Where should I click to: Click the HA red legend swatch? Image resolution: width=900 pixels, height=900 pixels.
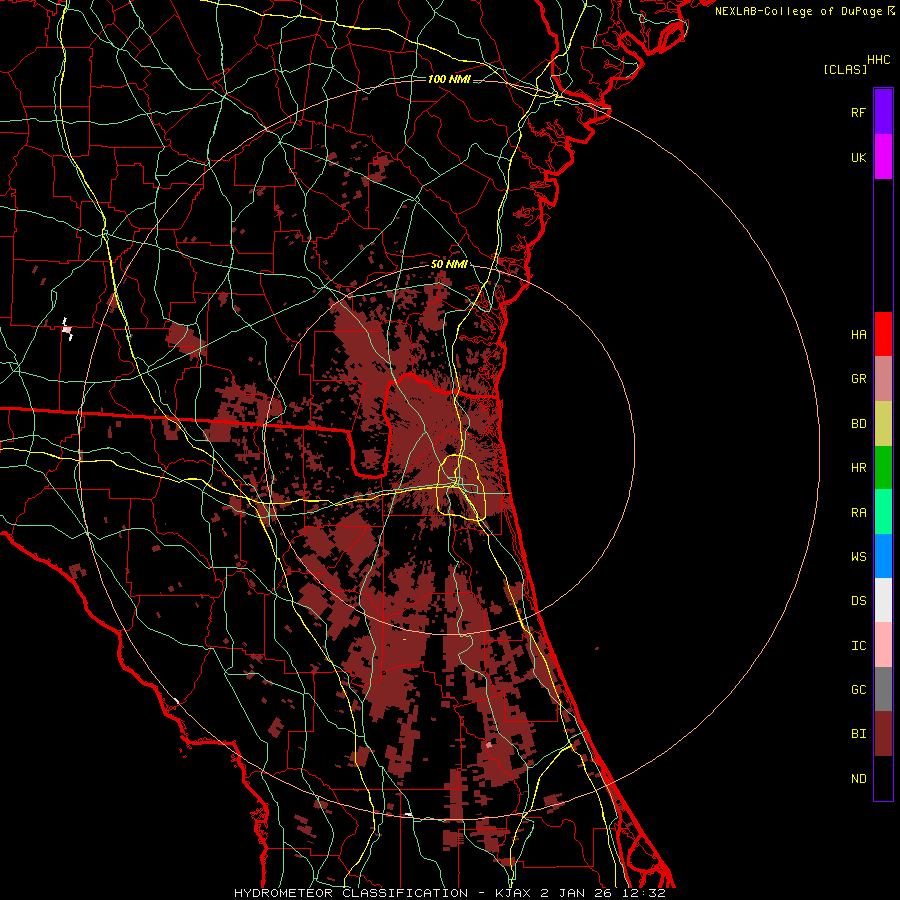tap(883, 334)
